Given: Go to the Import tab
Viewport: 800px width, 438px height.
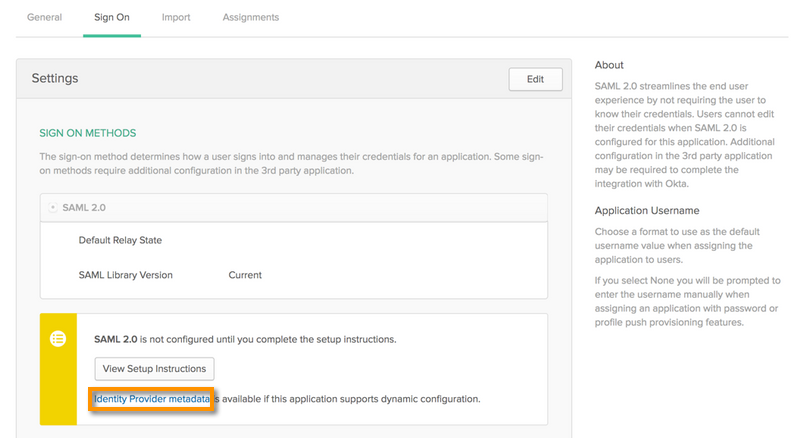Looking at the screenshot, I should [x=176, y=17].
